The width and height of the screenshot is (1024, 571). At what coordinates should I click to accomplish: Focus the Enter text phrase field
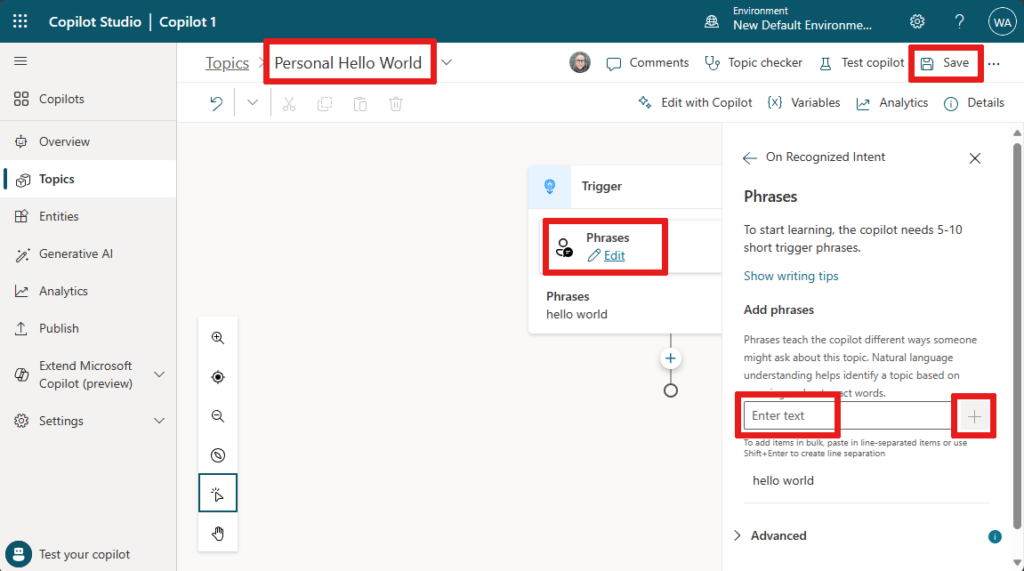tap(848, 416)
